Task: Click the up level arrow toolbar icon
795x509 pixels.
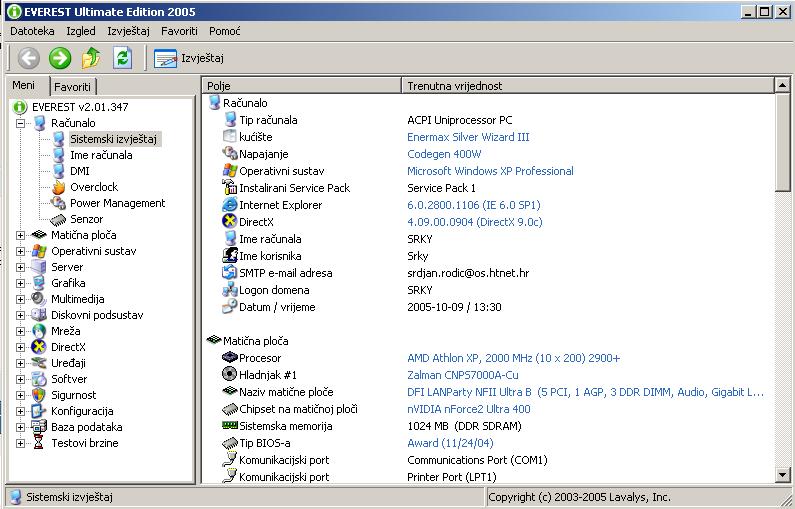Action: (91, 58)
